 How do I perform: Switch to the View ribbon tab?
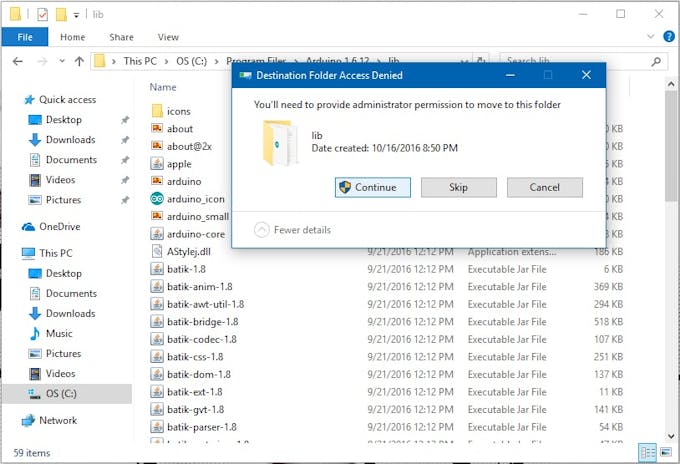[168, 37]
